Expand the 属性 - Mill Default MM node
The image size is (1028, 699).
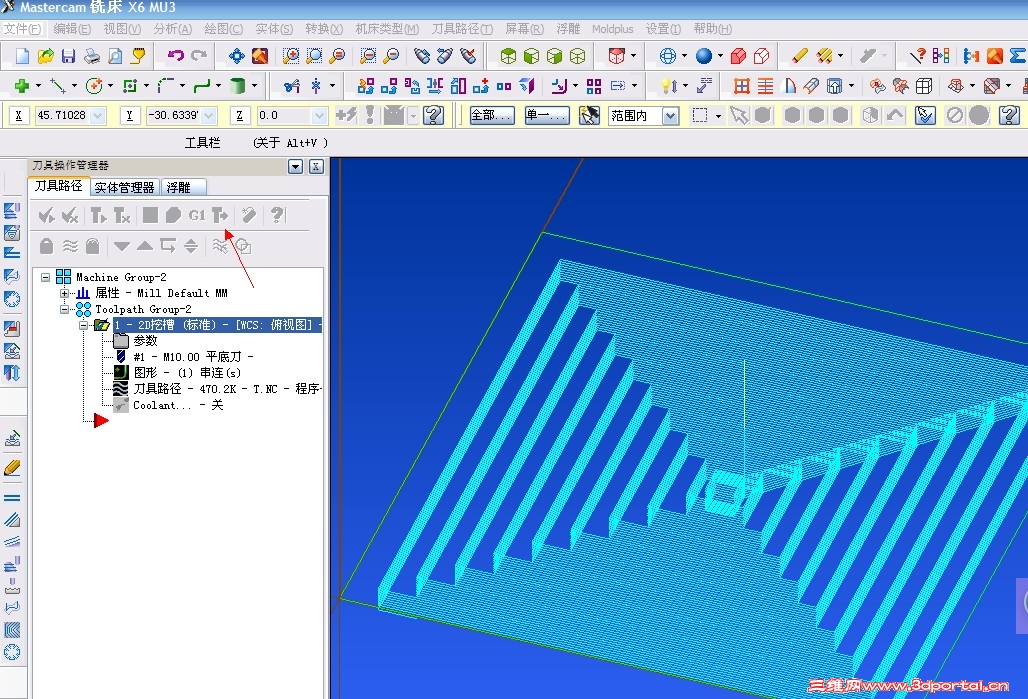(64, 293)
